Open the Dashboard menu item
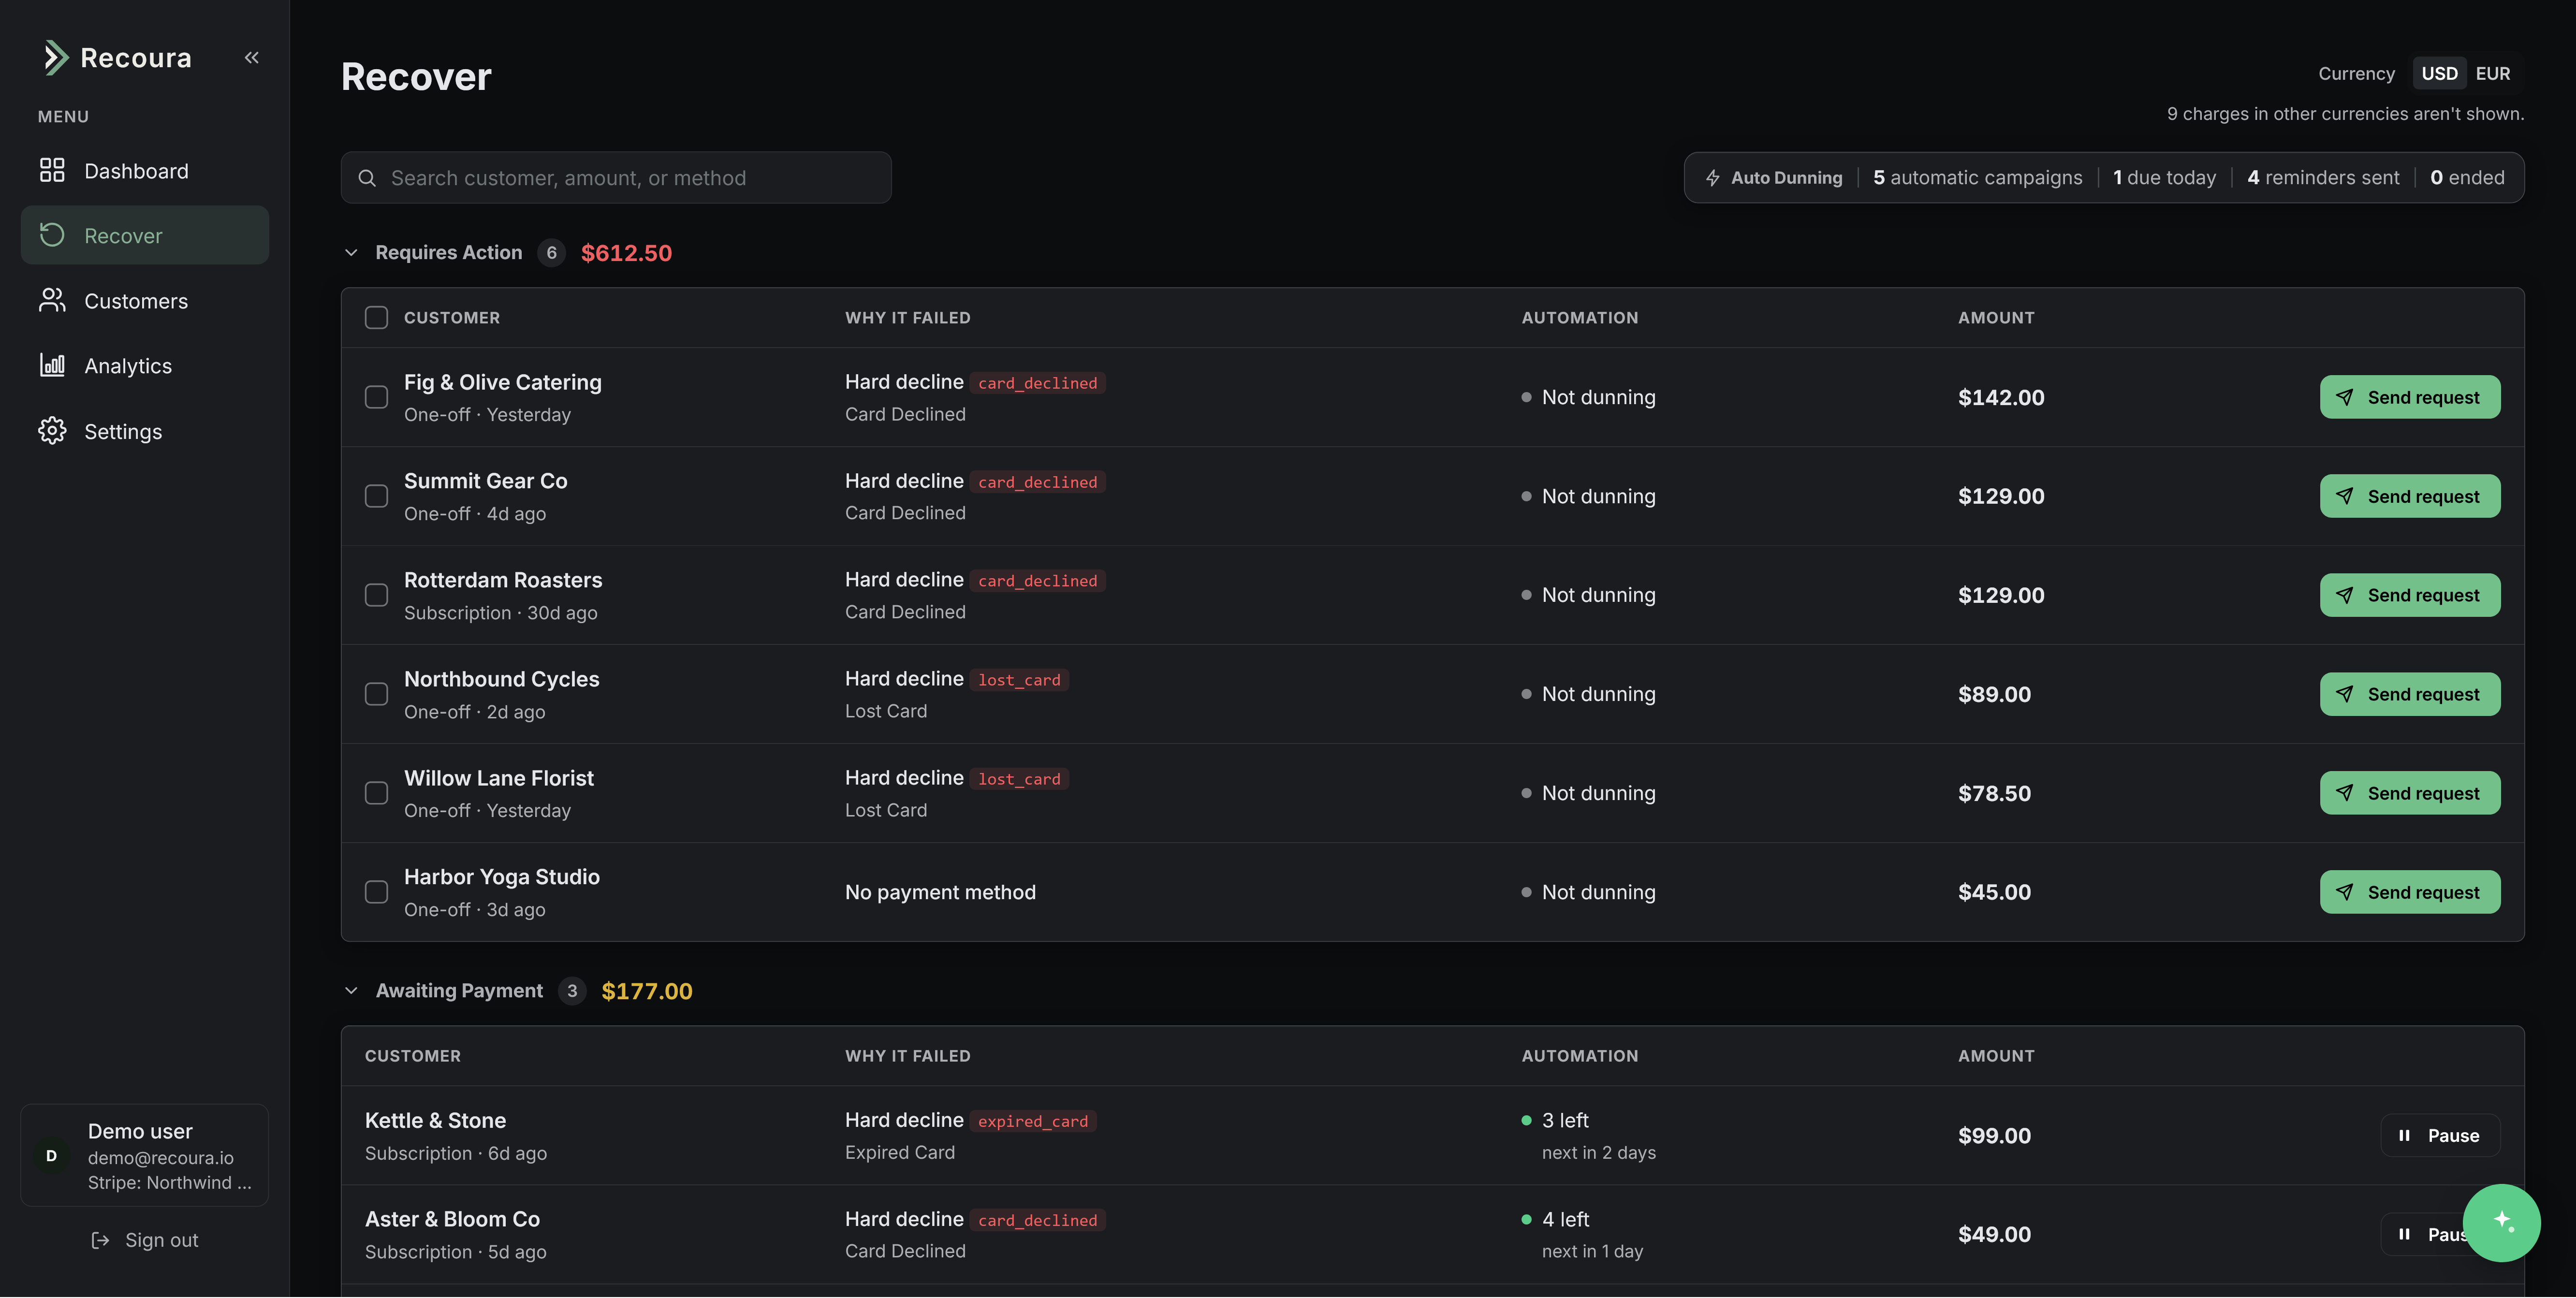Viewport: 2576px width, 1298px height. click(x=145, y=170)
